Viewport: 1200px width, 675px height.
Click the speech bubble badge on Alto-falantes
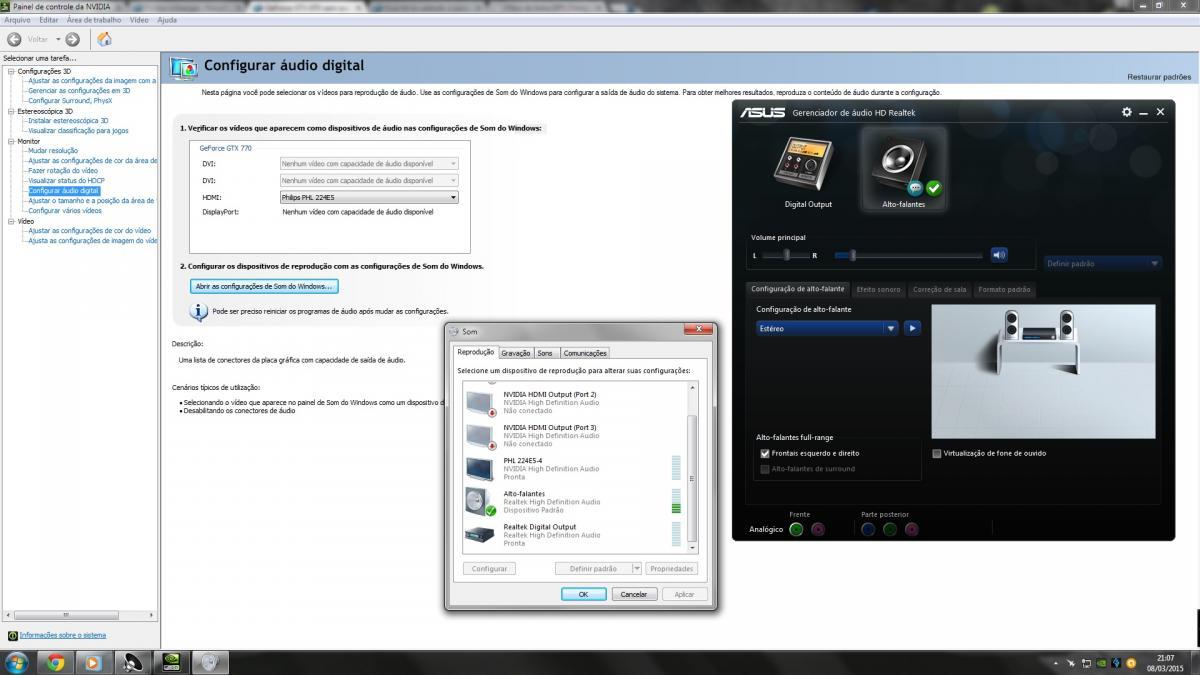coord(914,187)
